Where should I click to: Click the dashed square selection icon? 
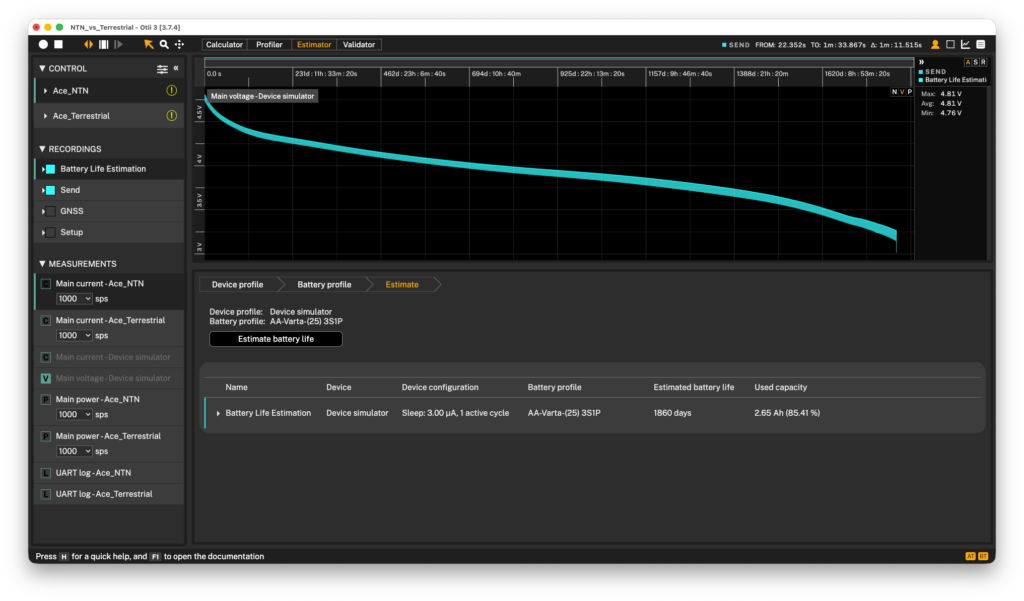950,44
